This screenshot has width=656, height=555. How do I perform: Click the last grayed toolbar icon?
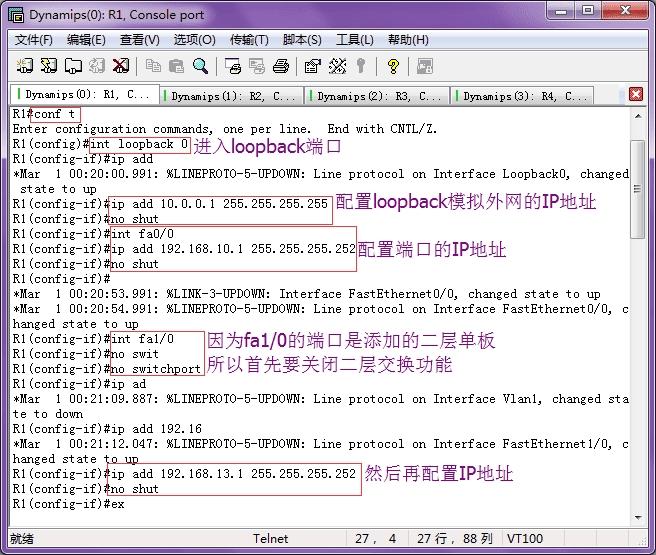click(425, 66)
